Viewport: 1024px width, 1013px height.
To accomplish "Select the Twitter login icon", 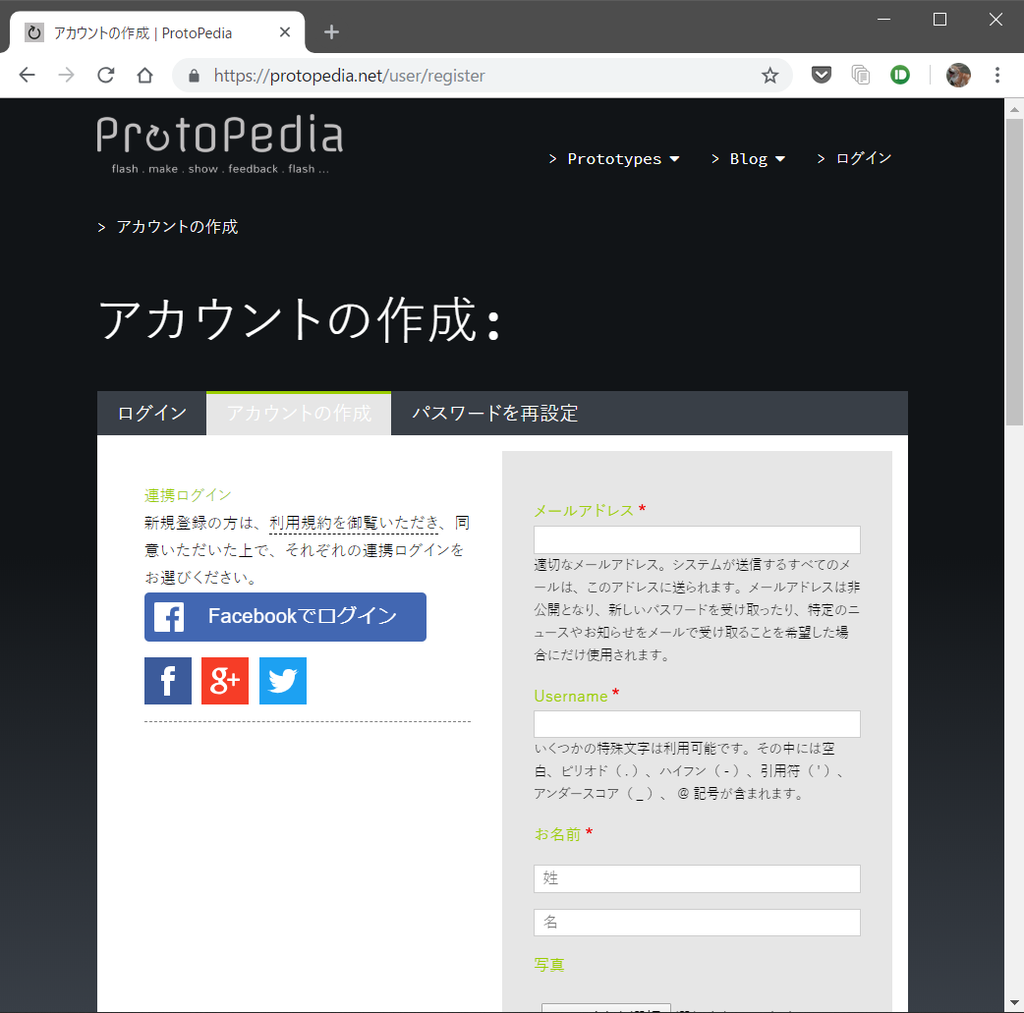I will (282, 681).
